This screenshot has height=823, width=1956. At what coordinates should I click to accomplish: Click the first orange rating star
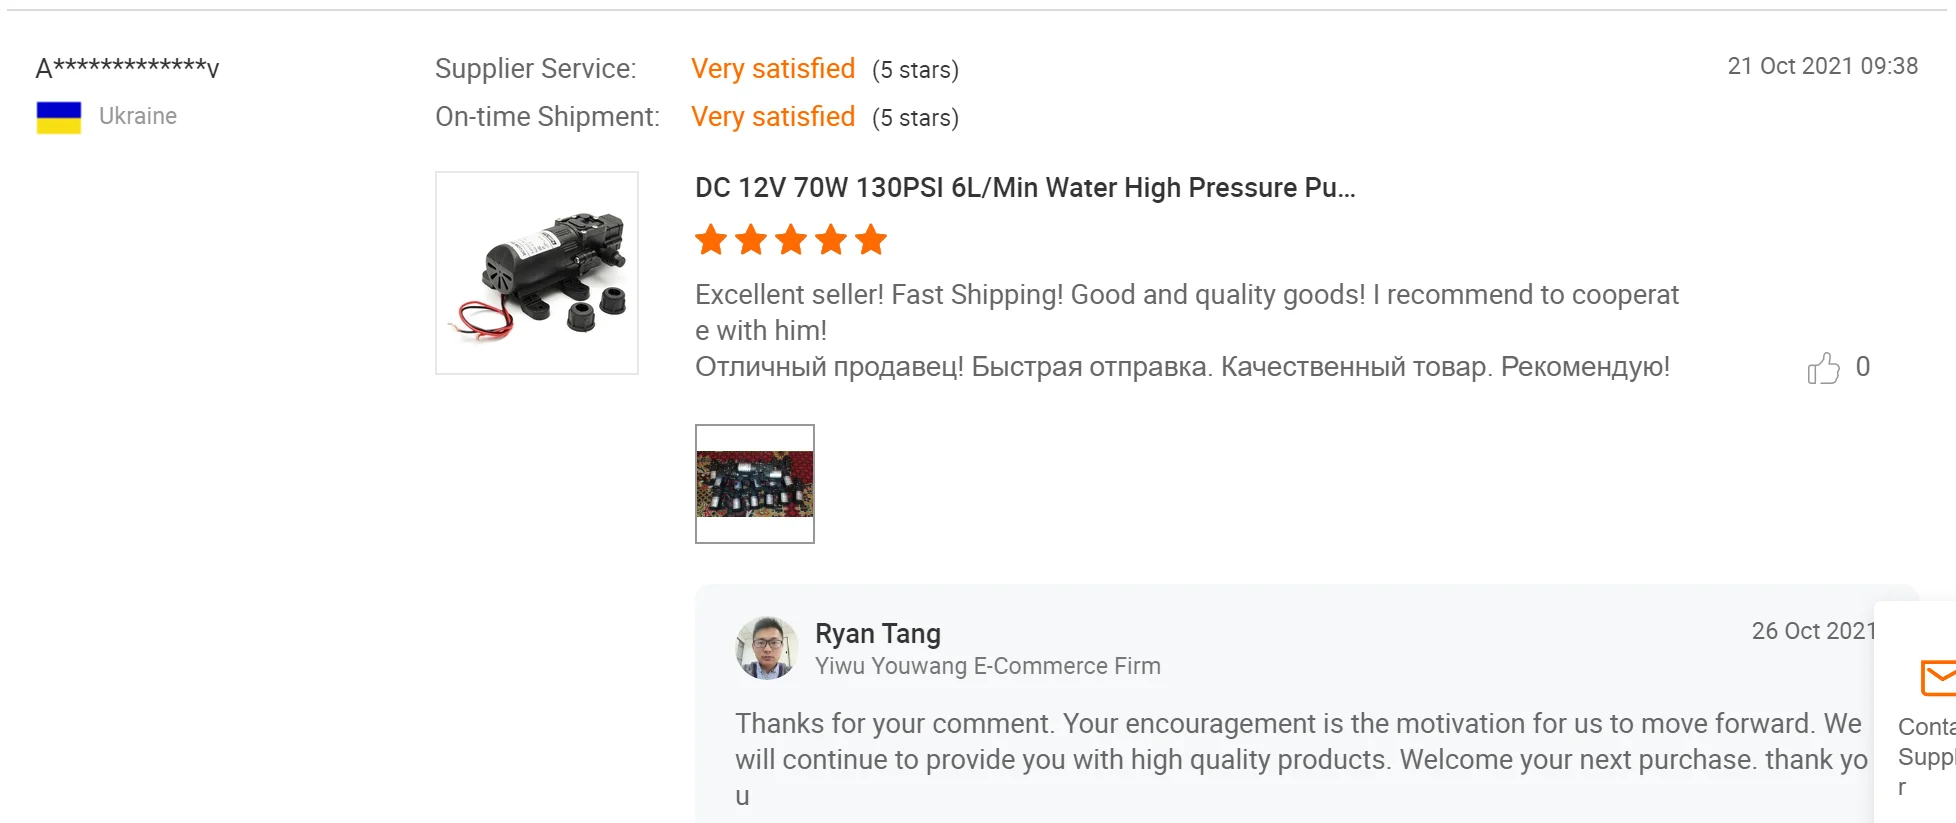(711, 240)
